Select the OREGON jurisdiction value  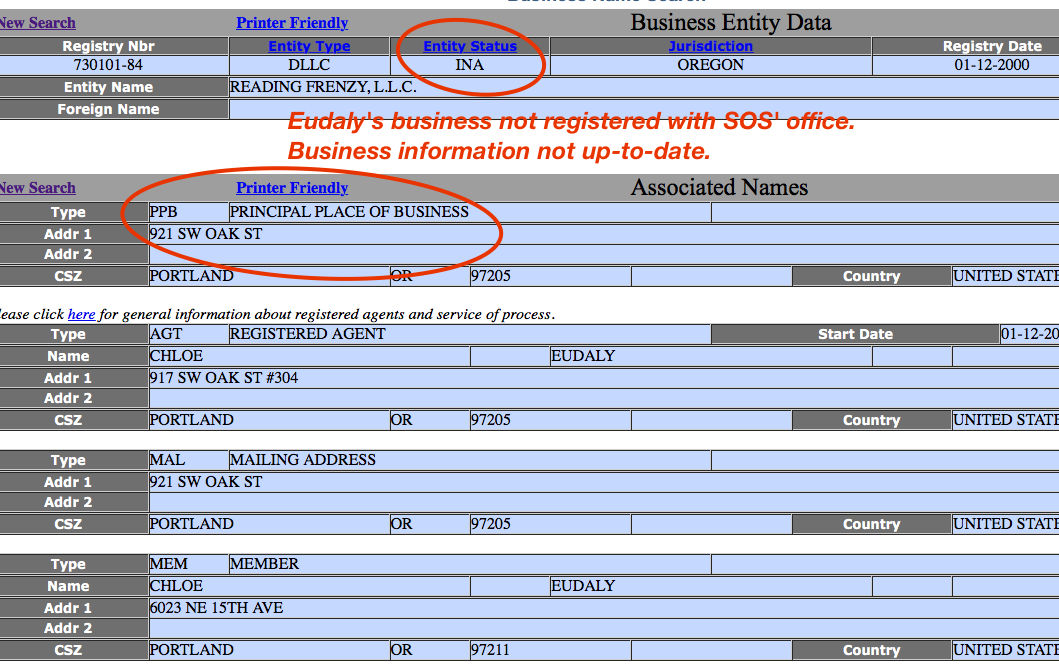pos(711,65)
